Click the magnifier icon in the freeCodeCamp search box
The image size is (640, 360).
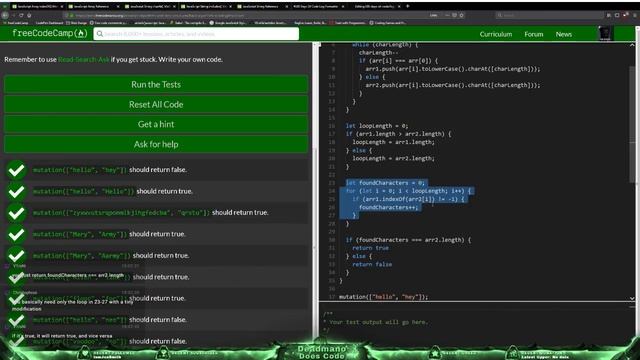pos(100,34)
